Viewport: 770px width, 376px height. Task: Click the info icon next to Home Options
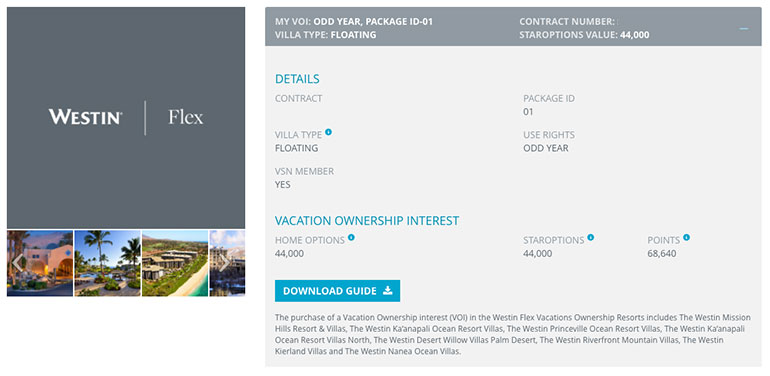click(x=351, y=238)
